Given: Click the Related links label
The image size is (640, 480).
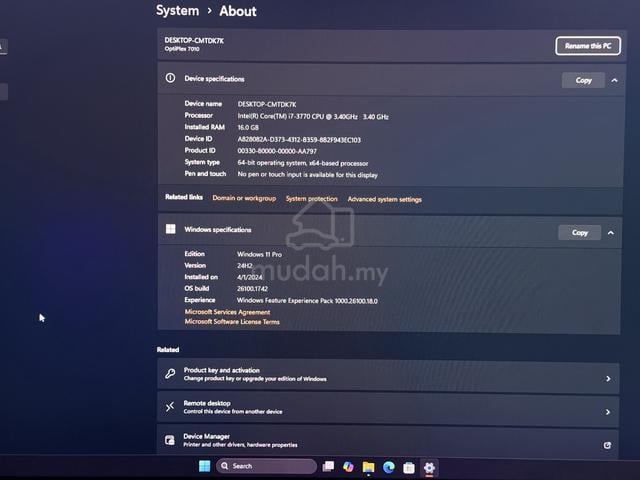Looking at the screenshot, I should (x=184, y=197).
